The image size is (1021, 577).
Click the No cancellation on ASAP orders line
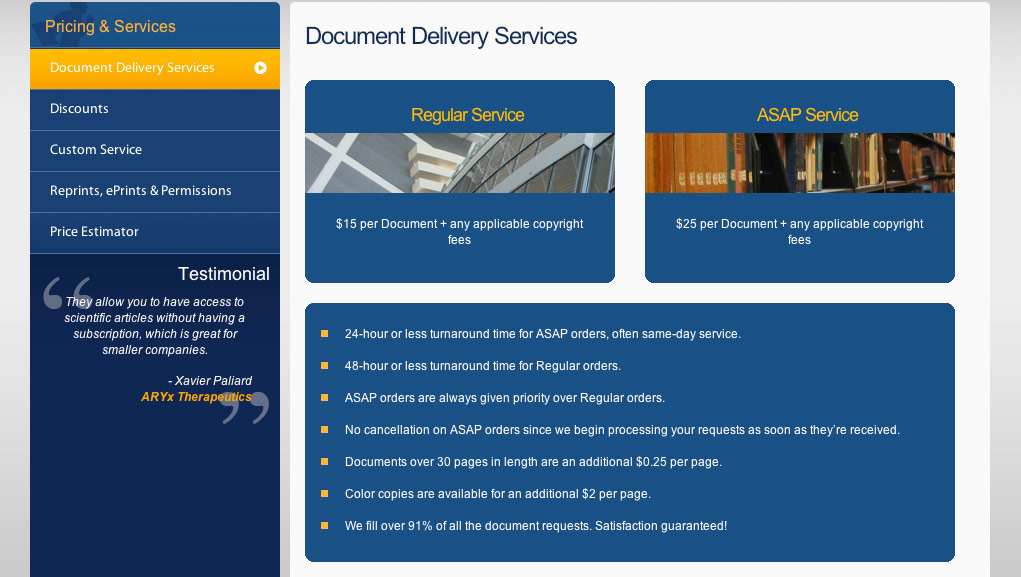[x=622, y=430]
